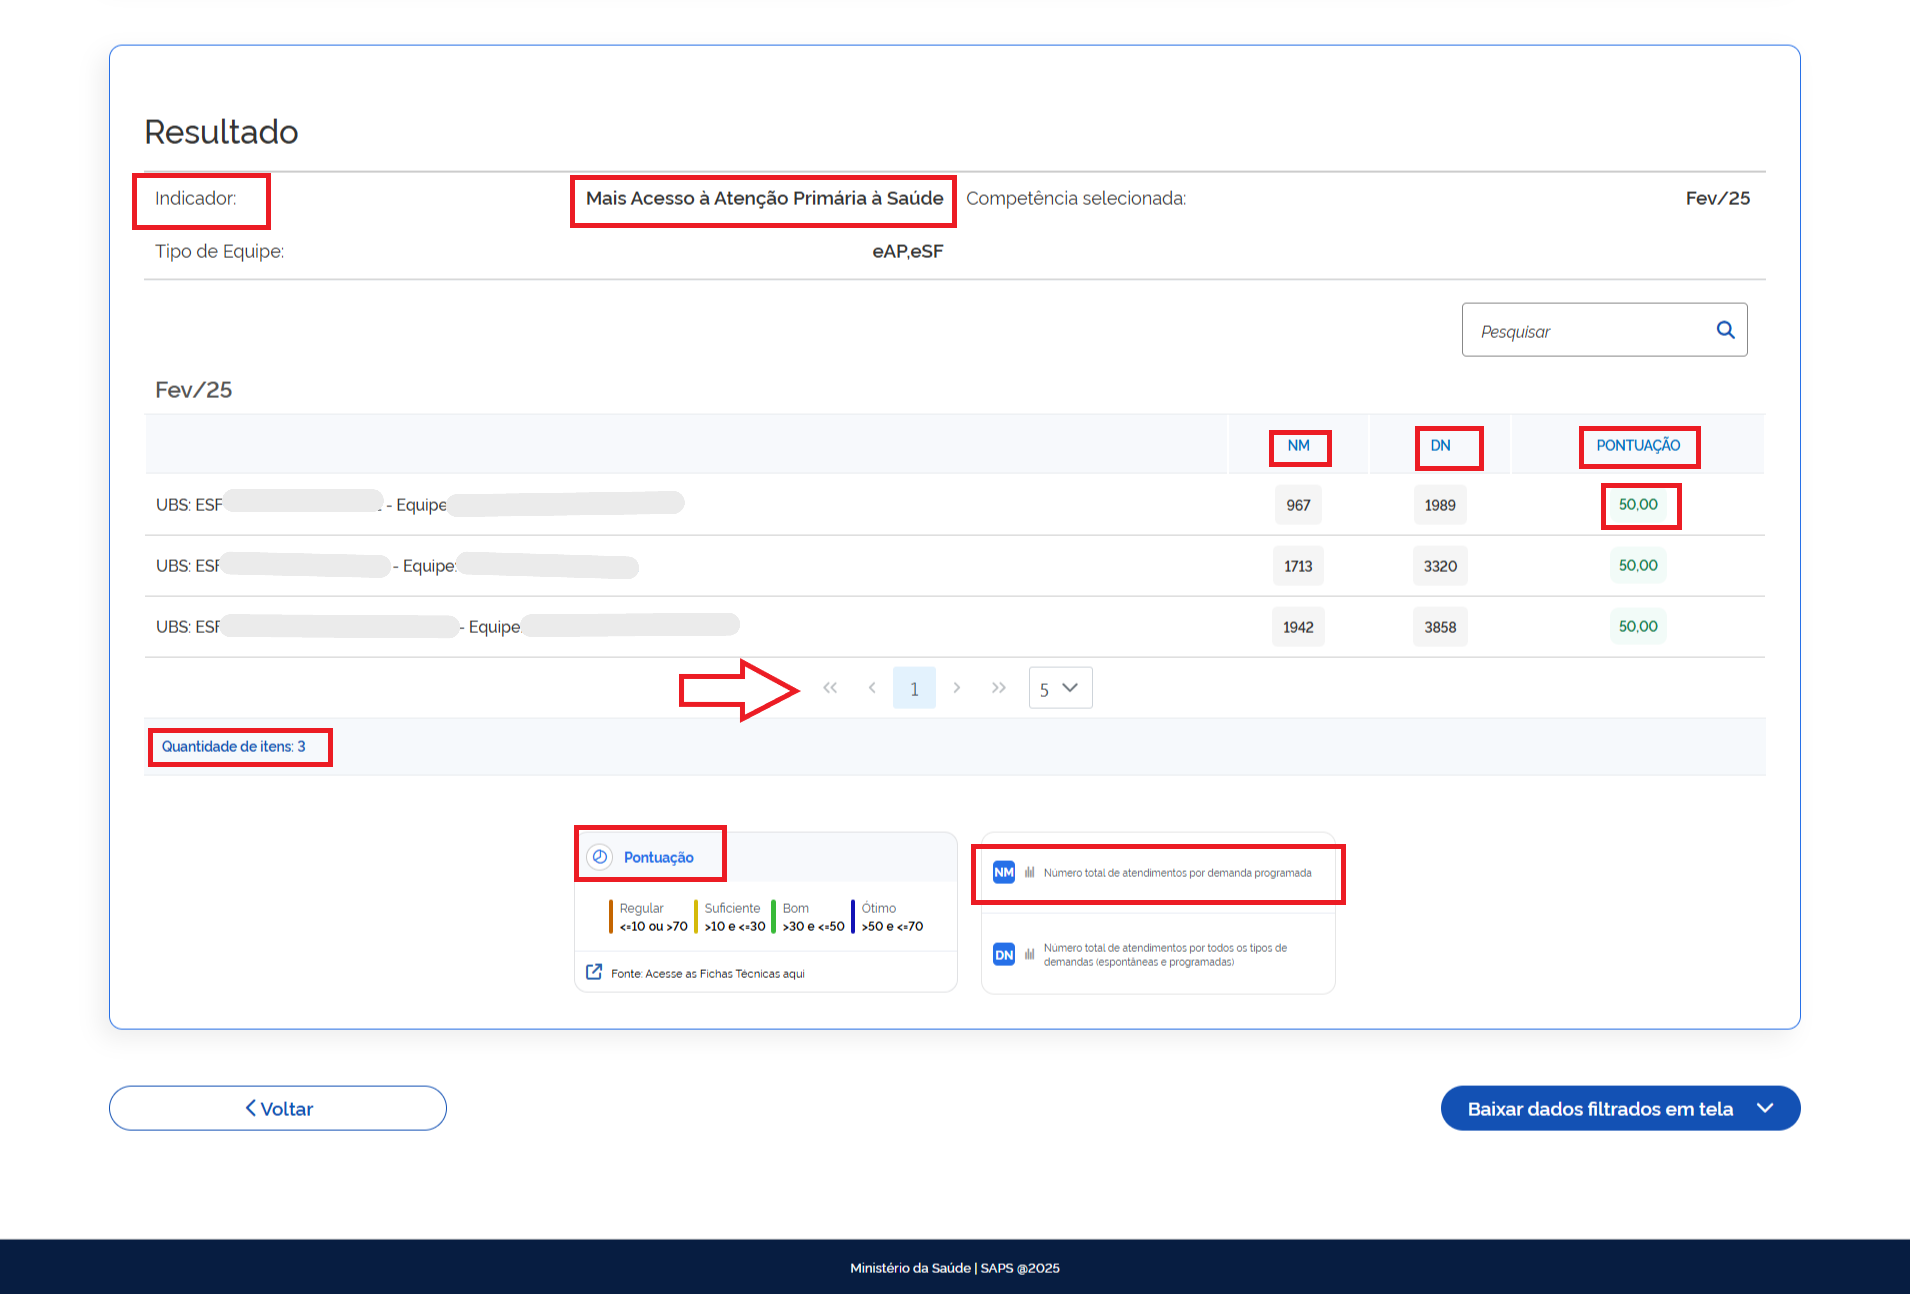Jump to last page with double-right chevron
The height and width of the screenshot is (1294, 1910).
pos(998,688)
